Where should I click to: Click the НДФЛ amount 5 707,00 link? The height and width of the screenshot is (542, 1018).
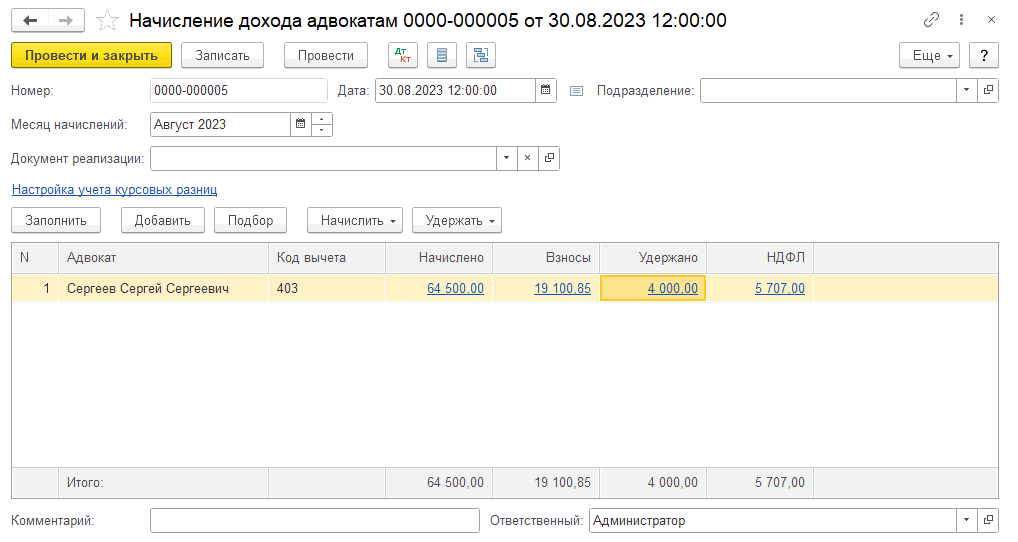coord(780,288)
